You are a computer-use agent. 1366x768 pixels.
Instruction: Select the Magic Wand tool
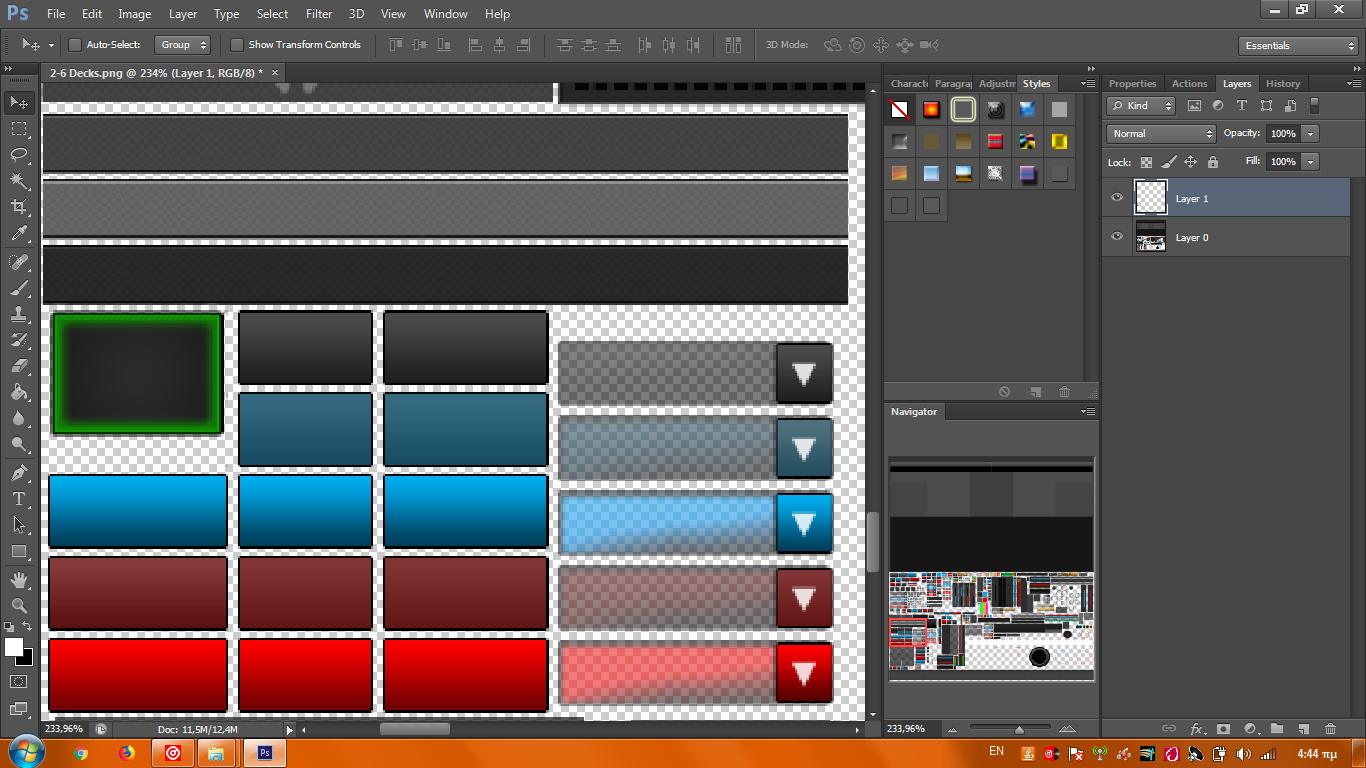point(19,181)
